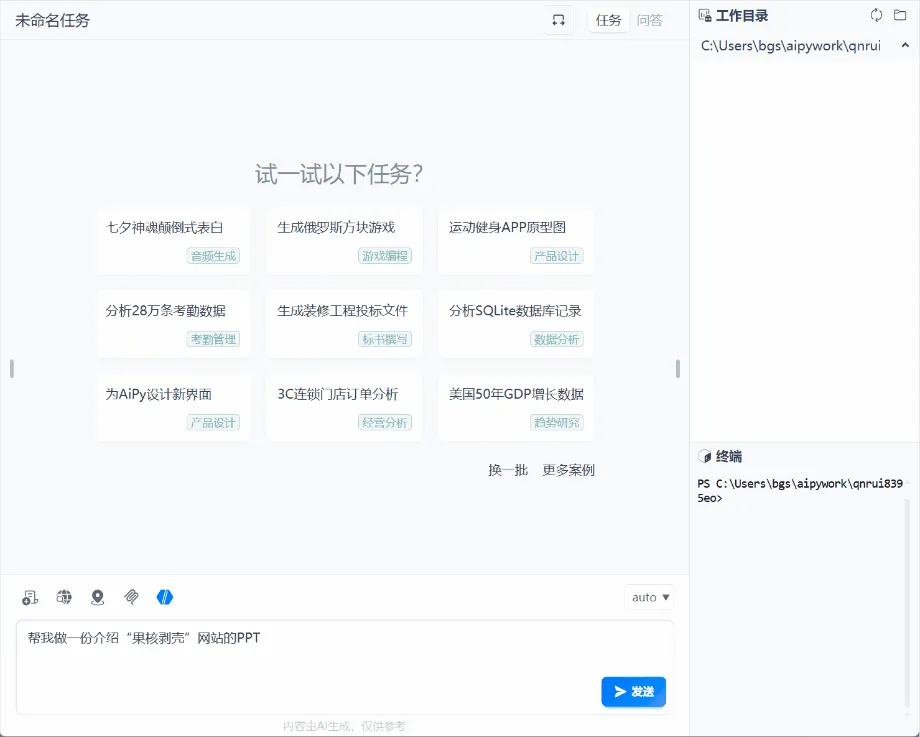
Task: Click the left sidebar collapse handle
Action: [x=12, y=368]
